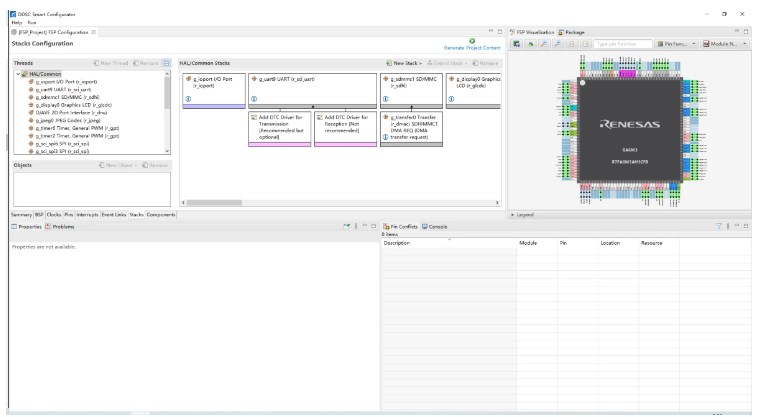Sort by the Description column header
This screenshot has height=417, width=761.
click(449, 243)
